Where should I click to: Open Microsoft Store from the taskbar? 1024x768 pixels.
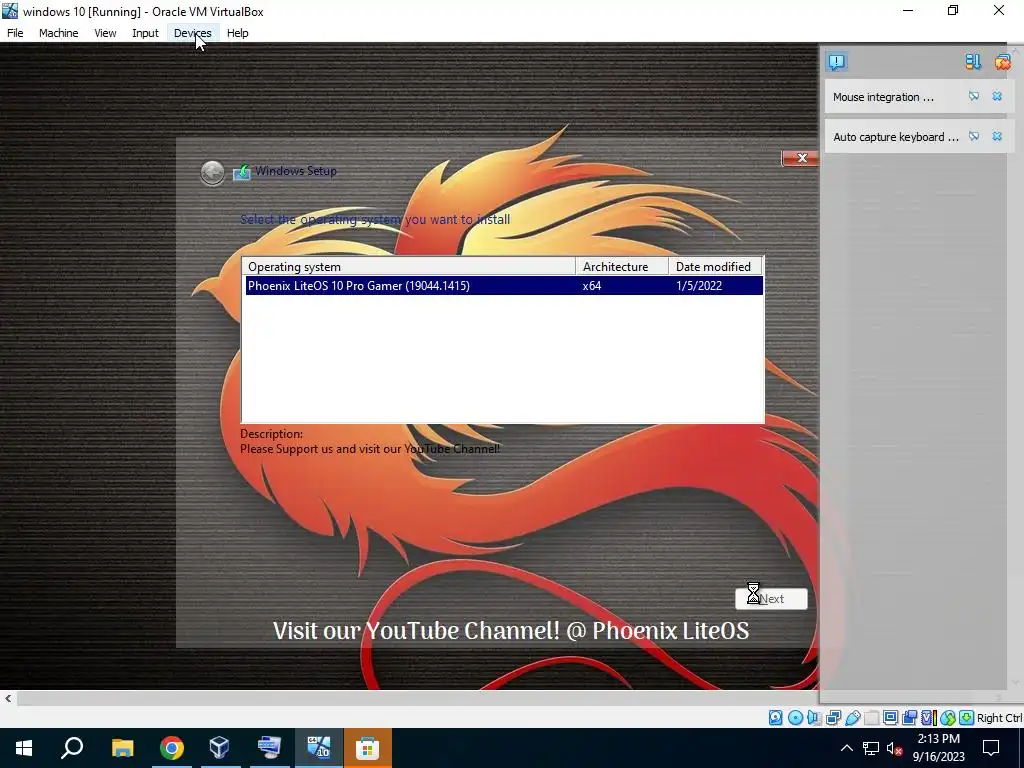pyautogui.click(x=368, y=748)
